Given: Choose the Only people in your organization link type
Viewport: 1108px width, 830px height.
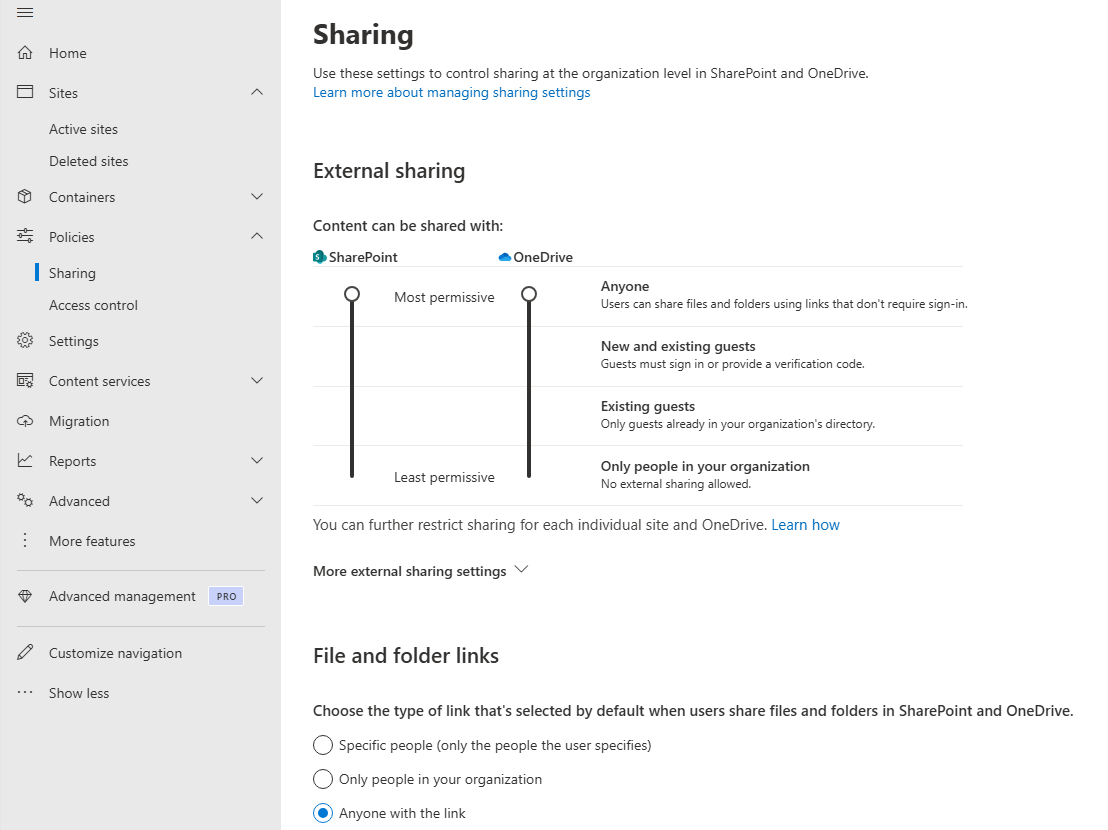Looking at the screenshot, I should 322,779.
